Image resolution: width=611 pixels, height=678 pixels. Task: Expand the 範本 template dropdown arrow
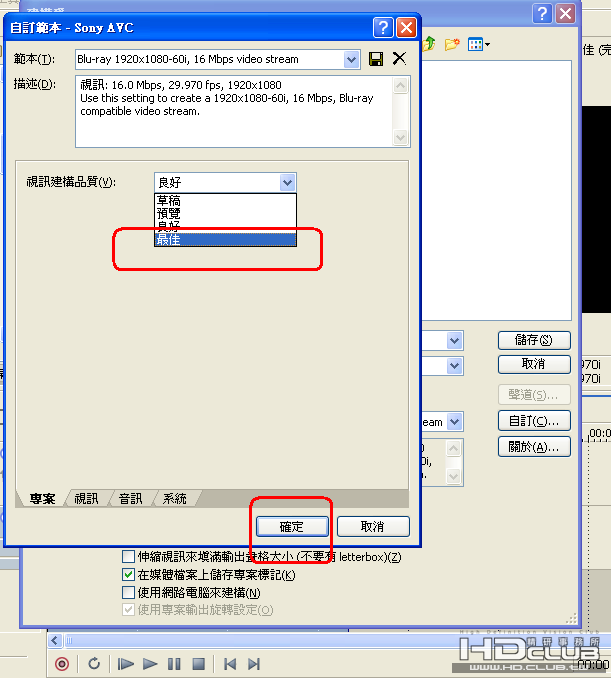tap(352, 59)
